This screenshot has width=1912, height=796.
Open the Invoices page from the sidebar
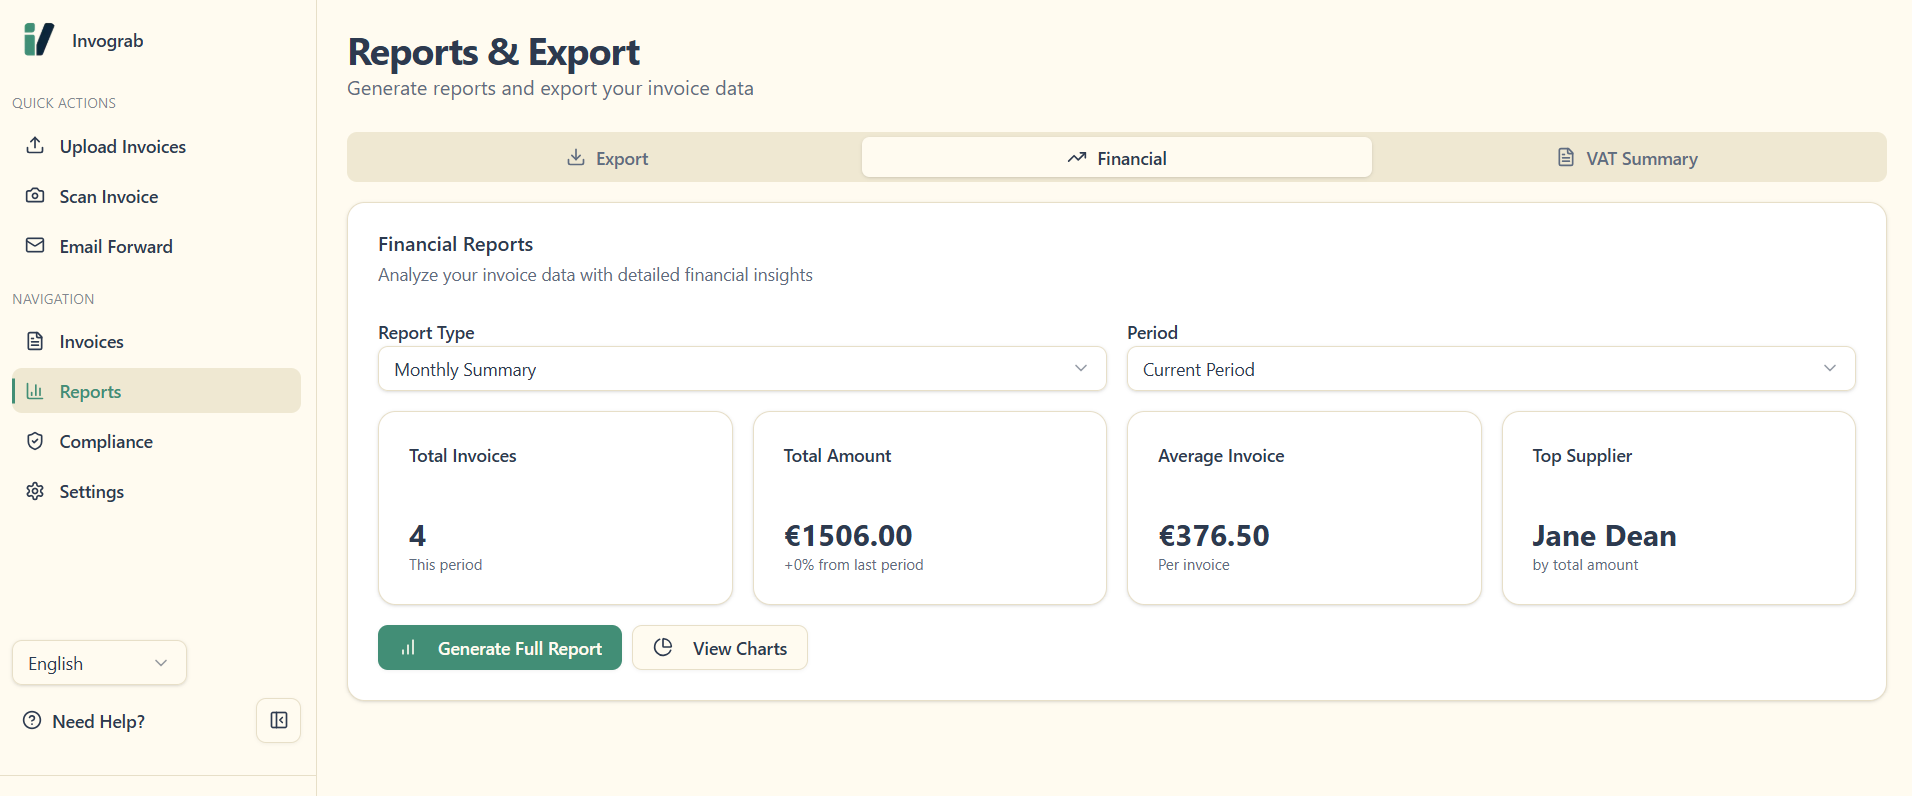[91, 342]
